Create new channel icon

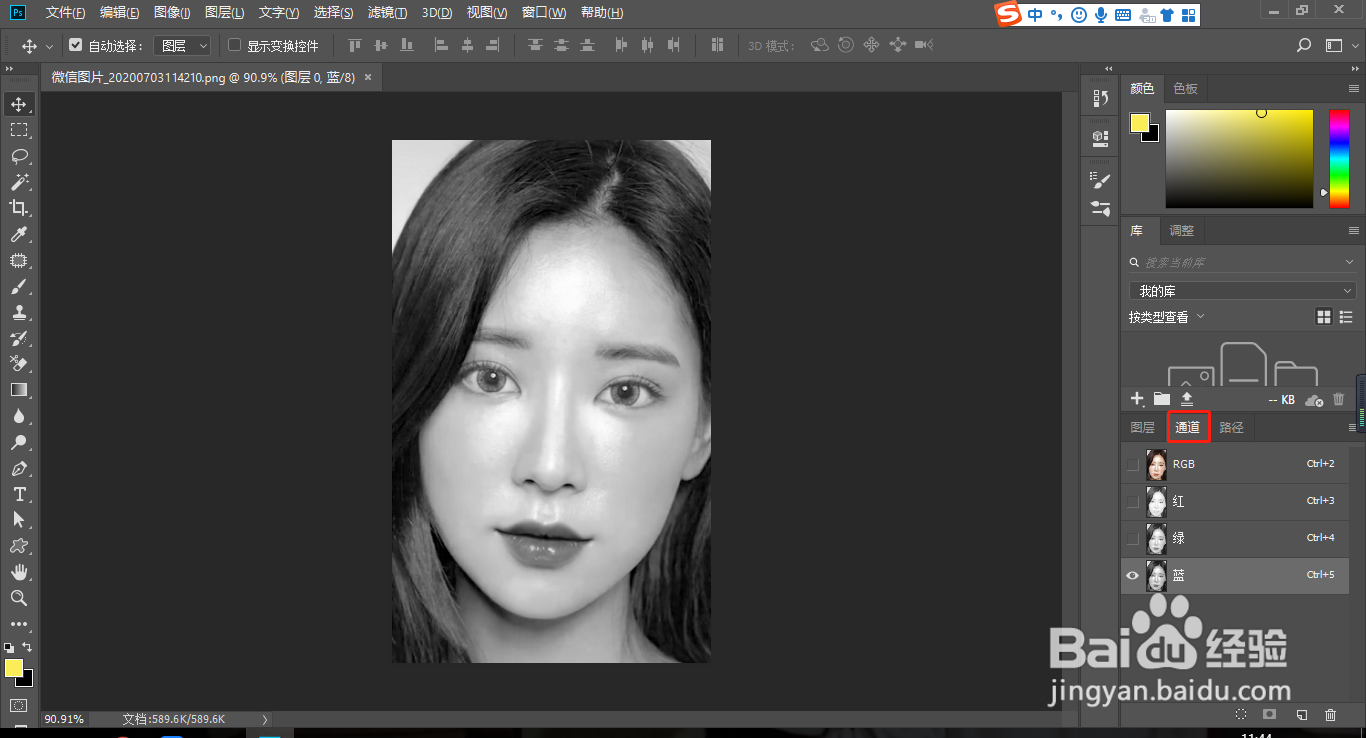(x=1301, y=714)
